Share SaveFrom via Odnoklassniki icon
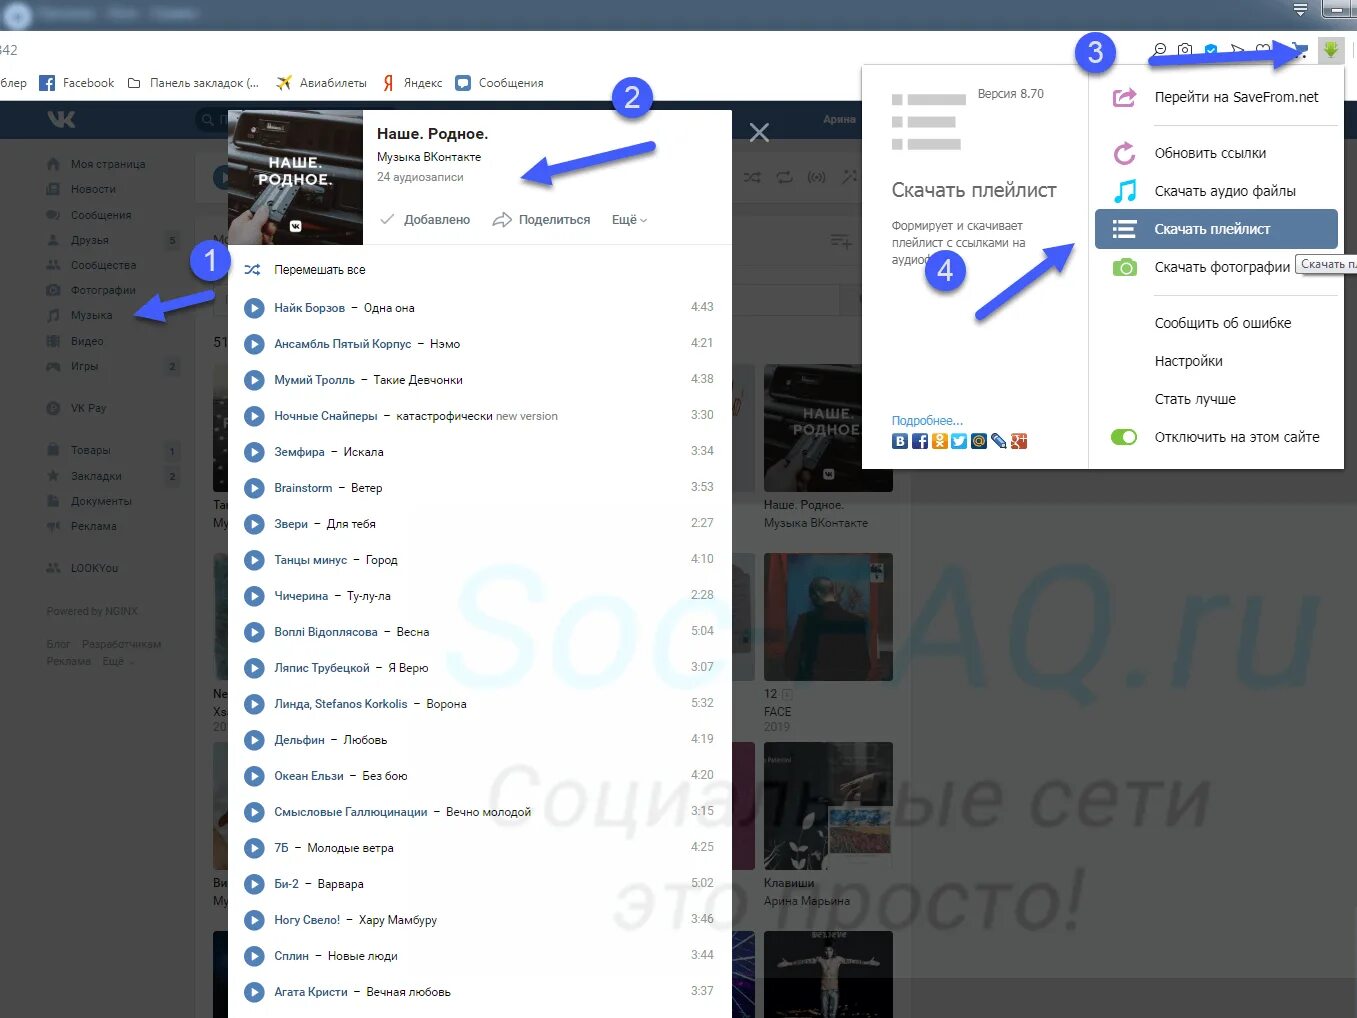 (939, 441)
